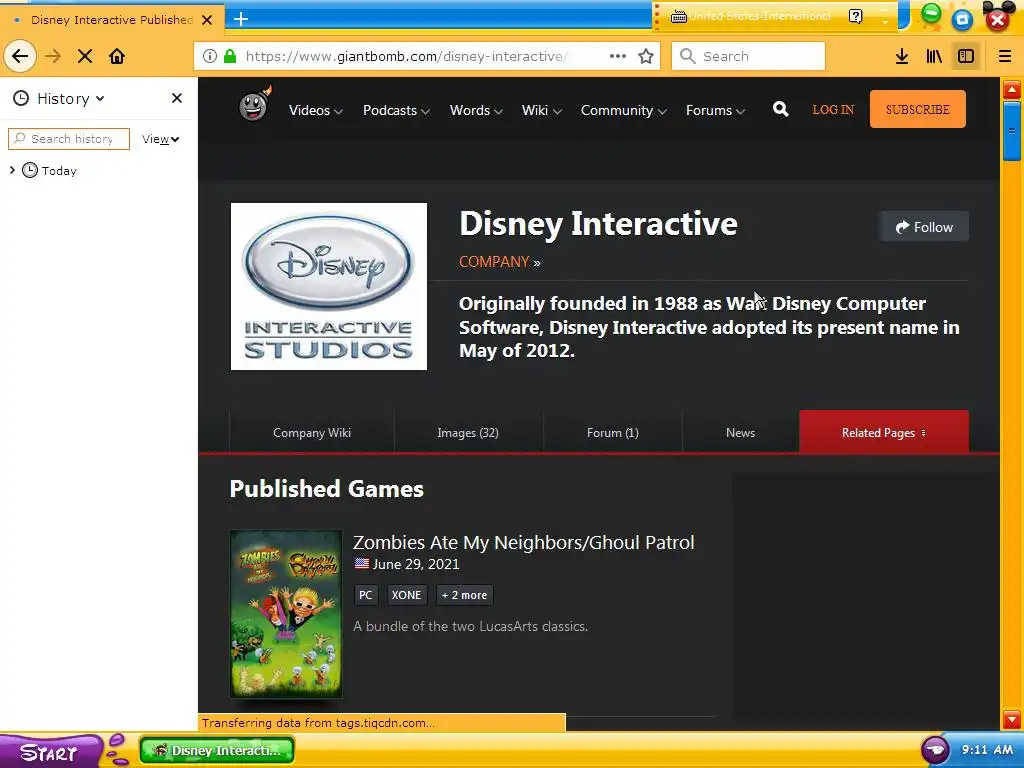Screen dimensions: 1024x768
Task: Show site information icon in address bar
Action: click(x=210, y=56)
